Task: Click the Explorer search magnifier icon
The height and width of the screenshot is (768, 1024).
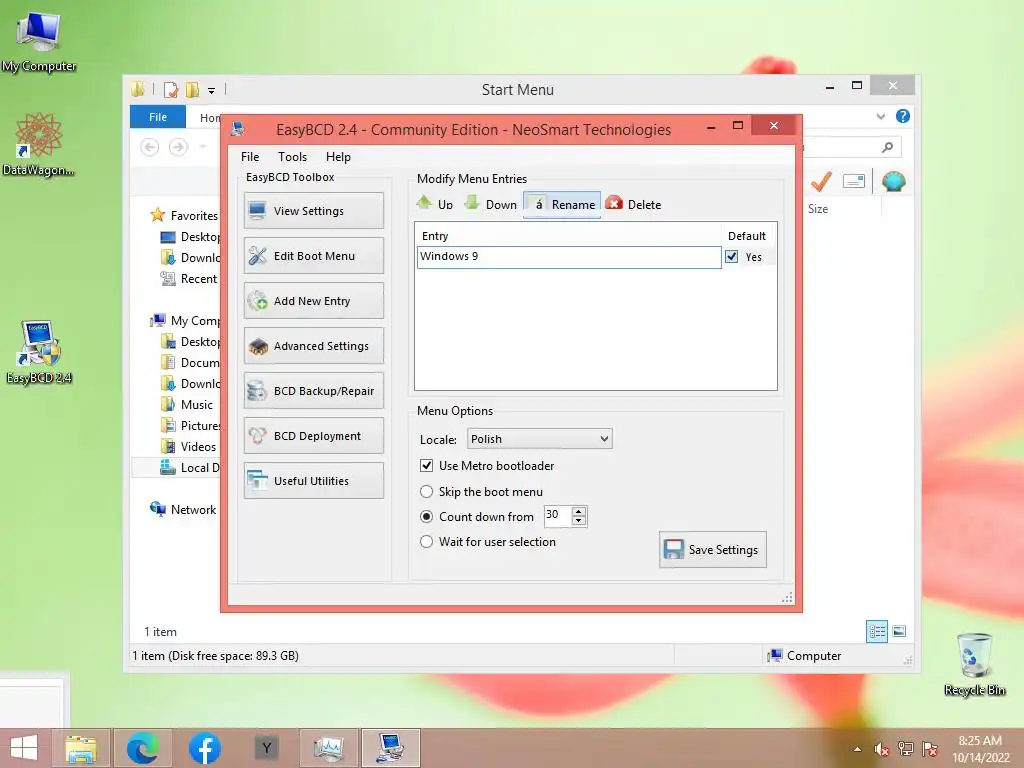Action: (887, 148)
